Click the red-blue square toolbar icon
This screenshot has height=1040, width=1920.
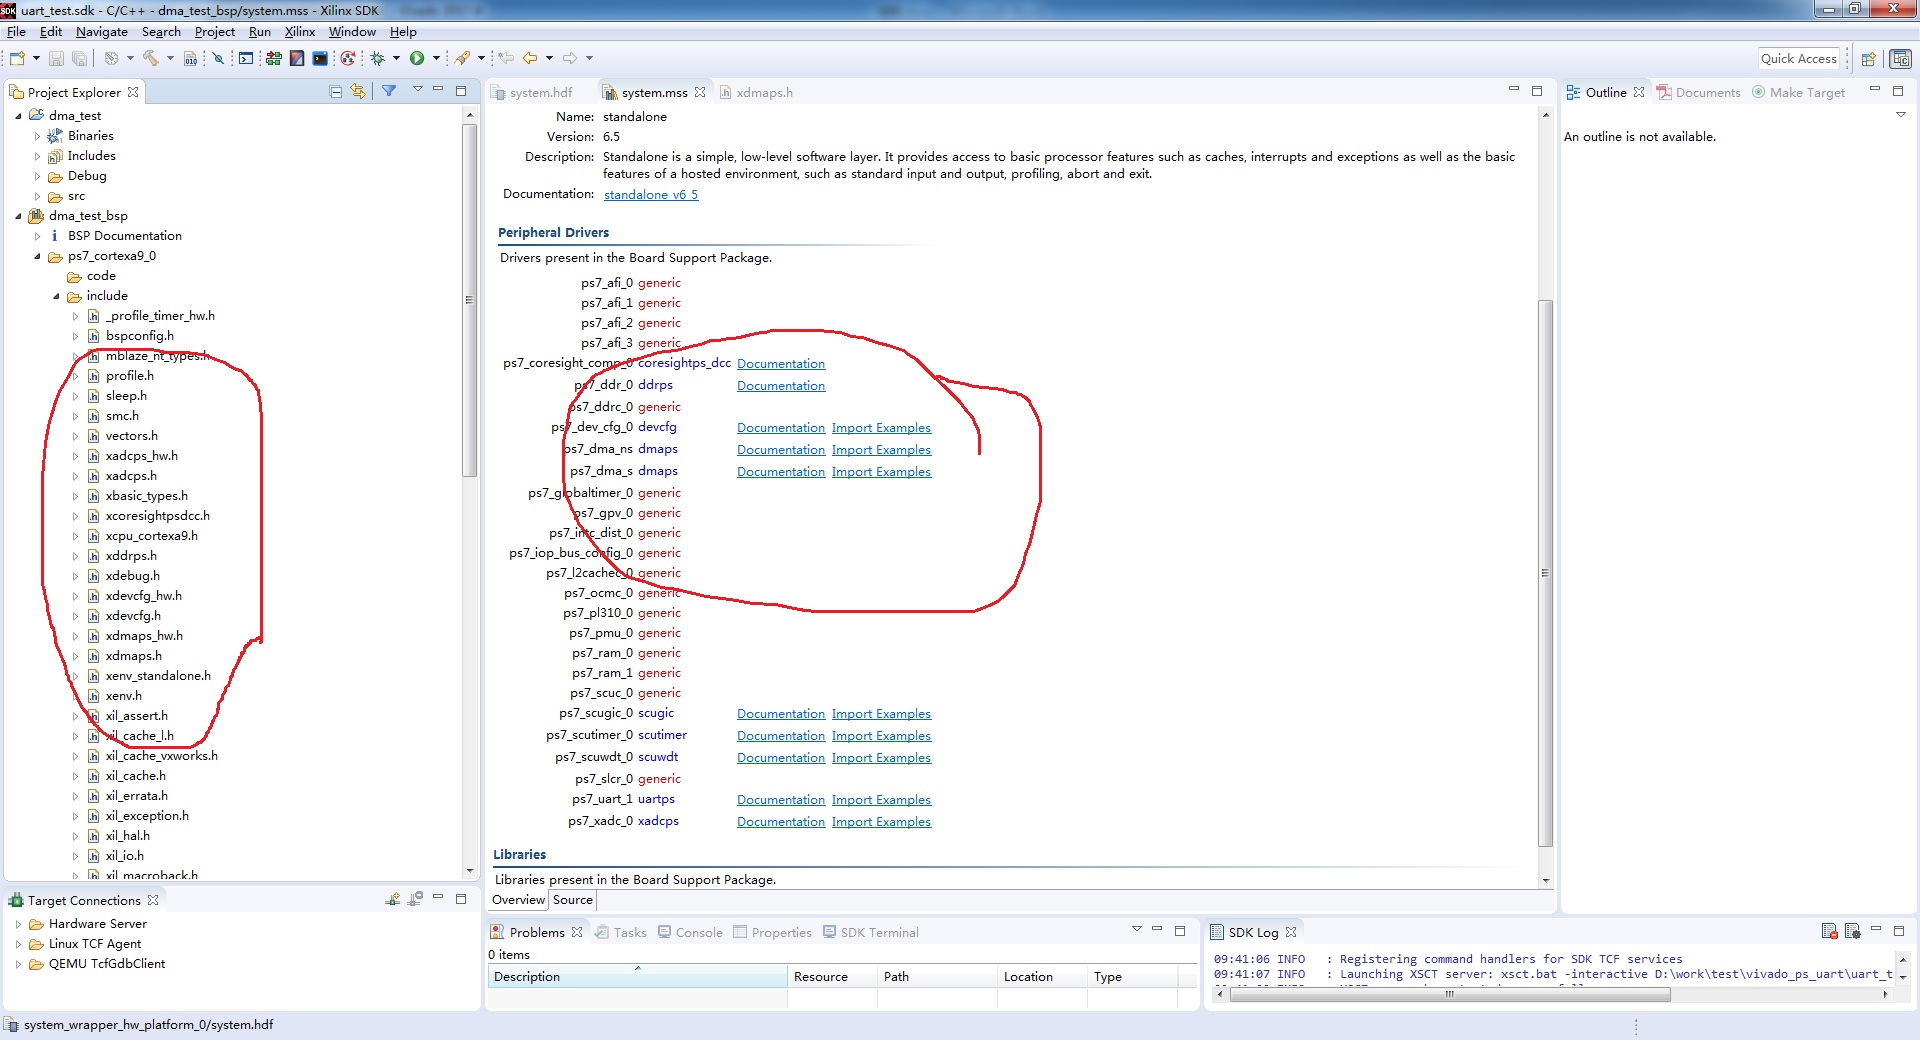point(297,59)
